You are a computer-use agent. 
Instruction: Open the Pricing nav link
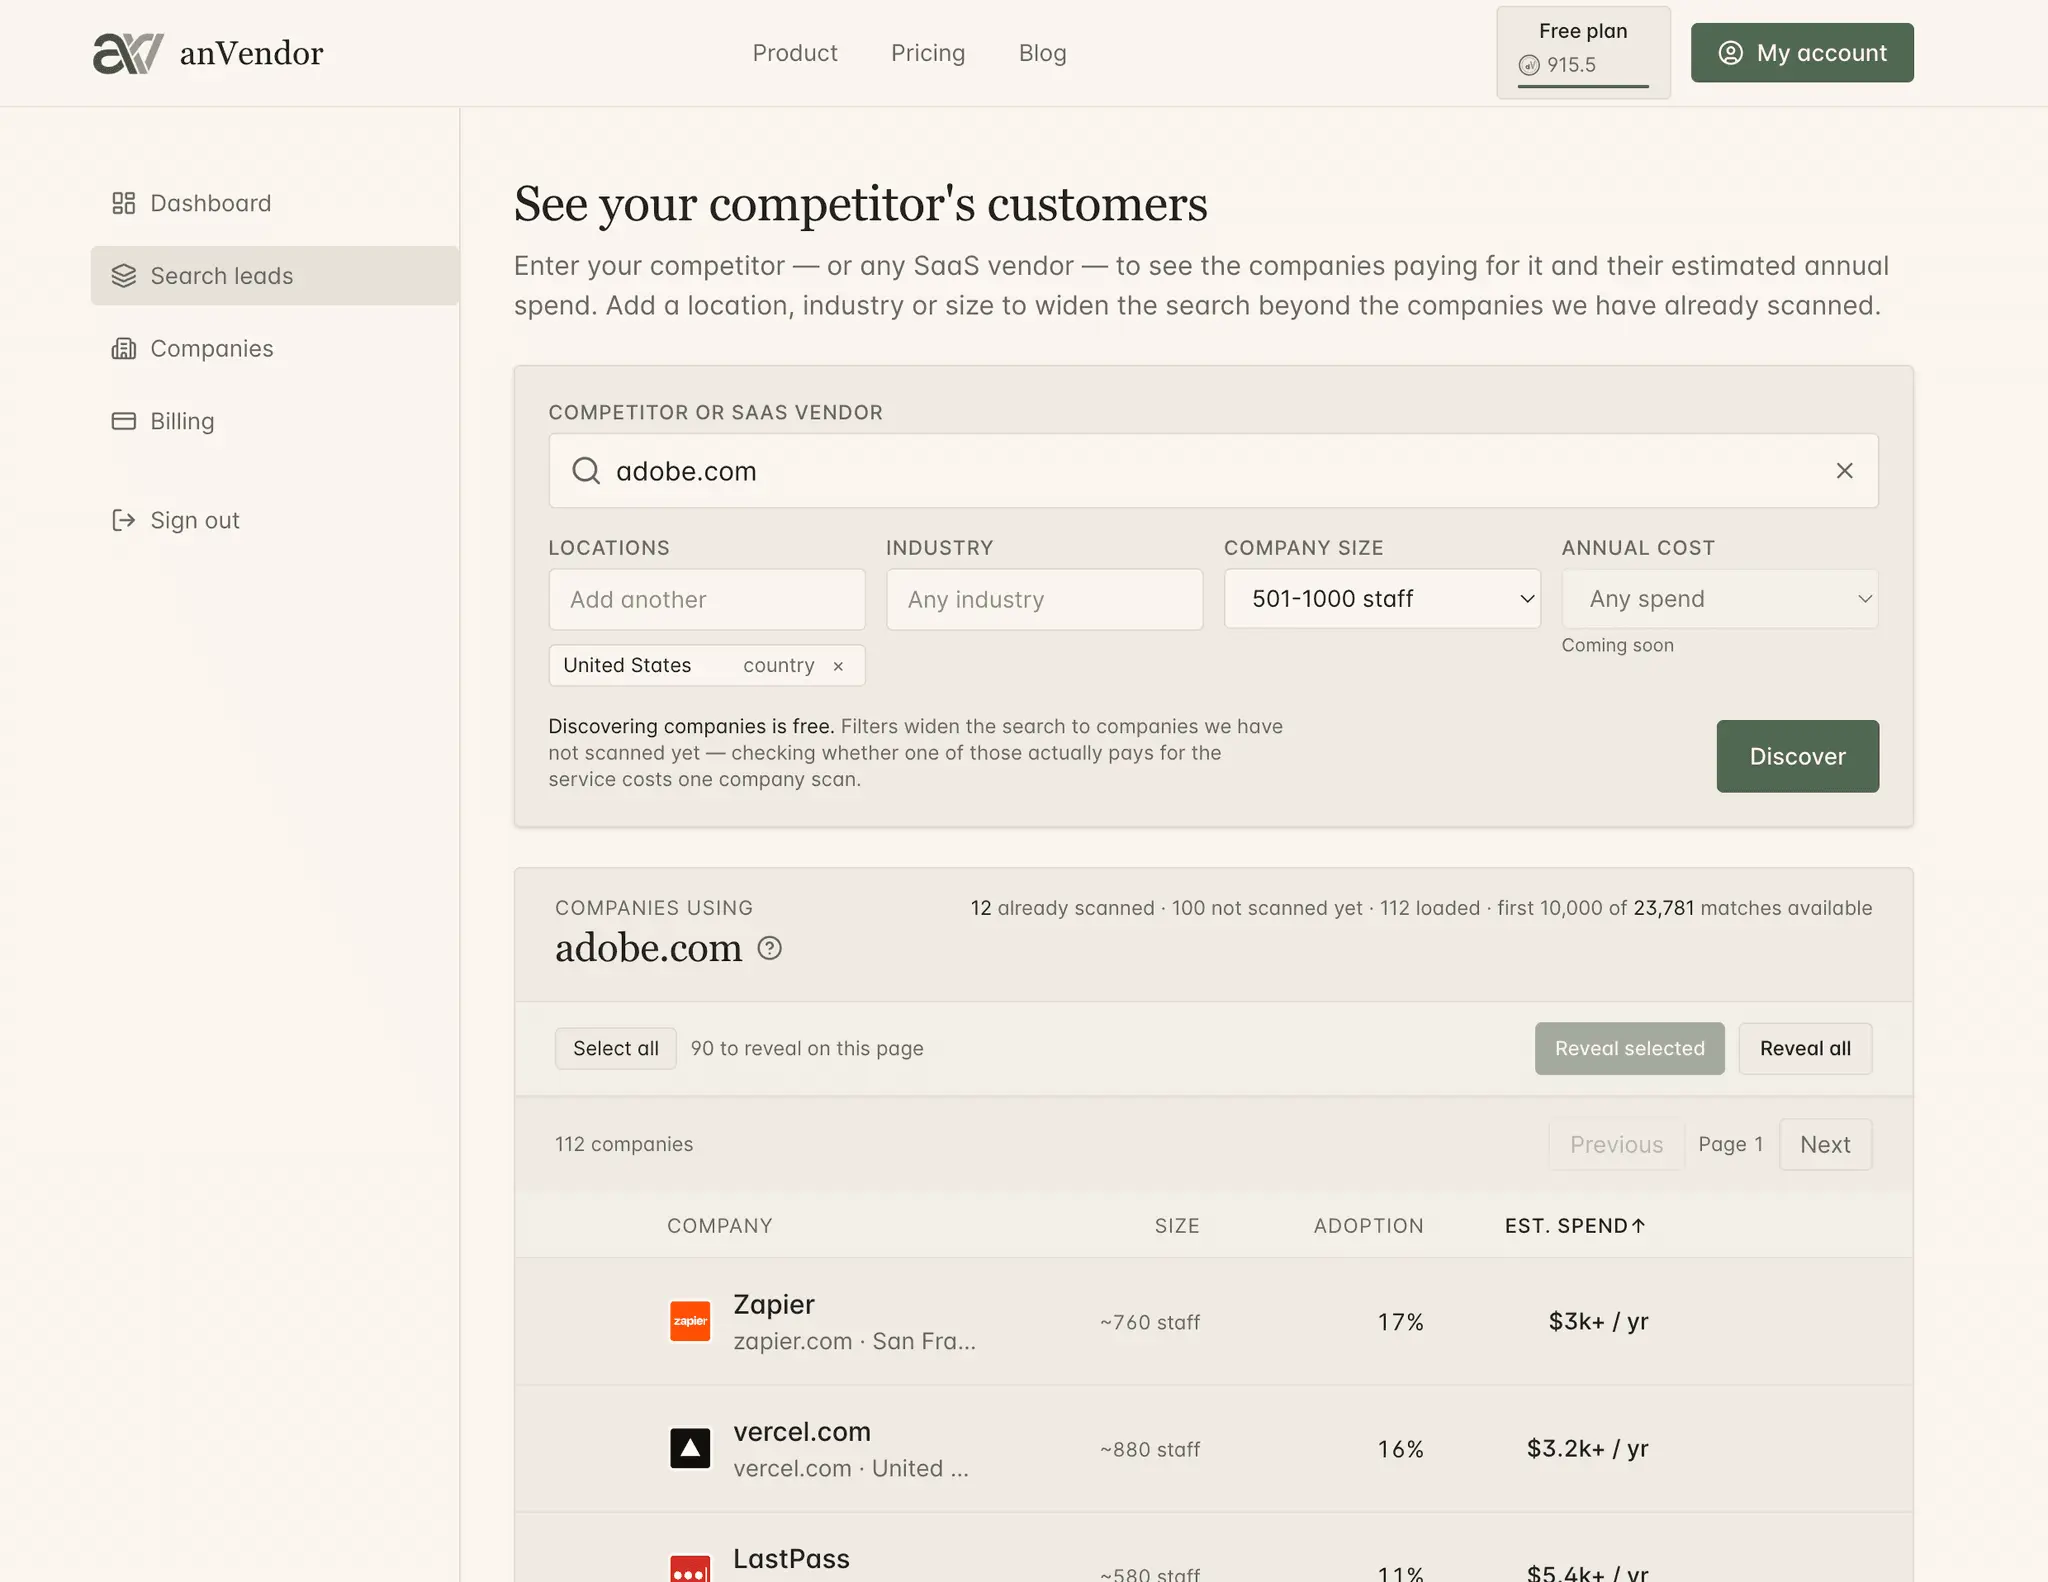[x=928, y=53]
